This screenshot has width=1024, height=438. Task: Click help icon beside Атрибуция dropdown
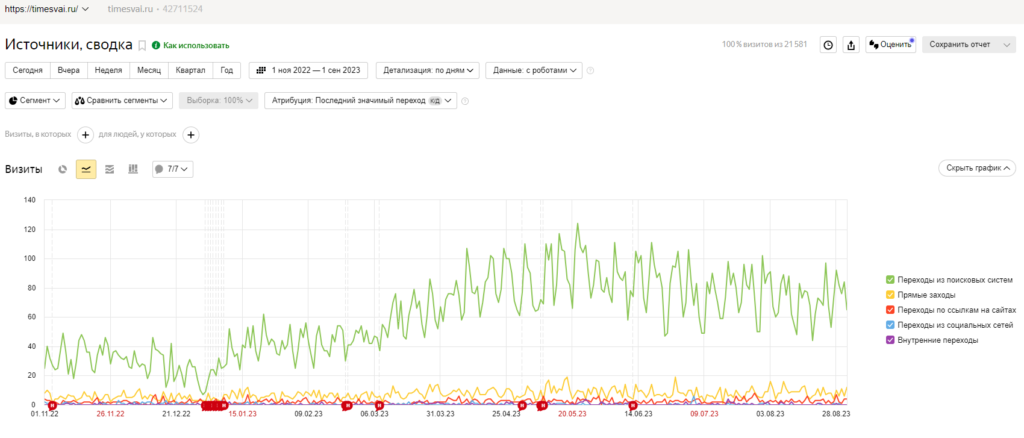(x=465, y=101)
